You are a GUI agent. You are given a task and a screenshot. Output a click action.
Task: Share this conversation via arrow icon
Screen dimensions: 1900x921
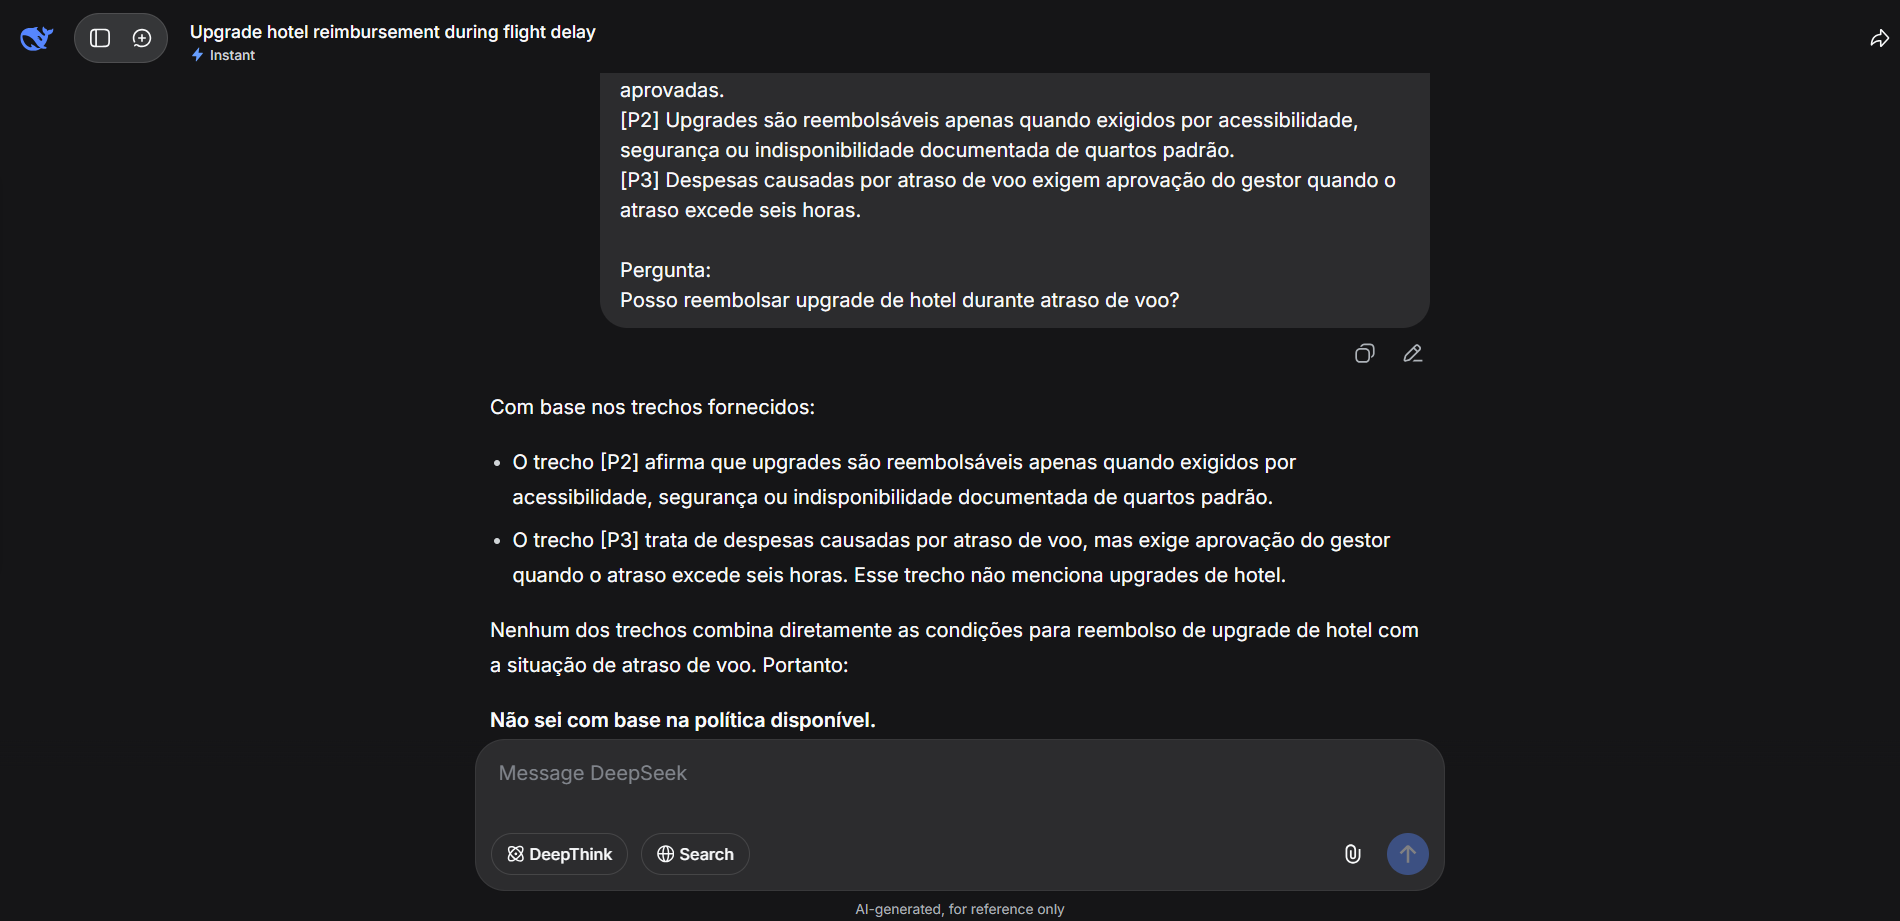tap(1879, 38)
